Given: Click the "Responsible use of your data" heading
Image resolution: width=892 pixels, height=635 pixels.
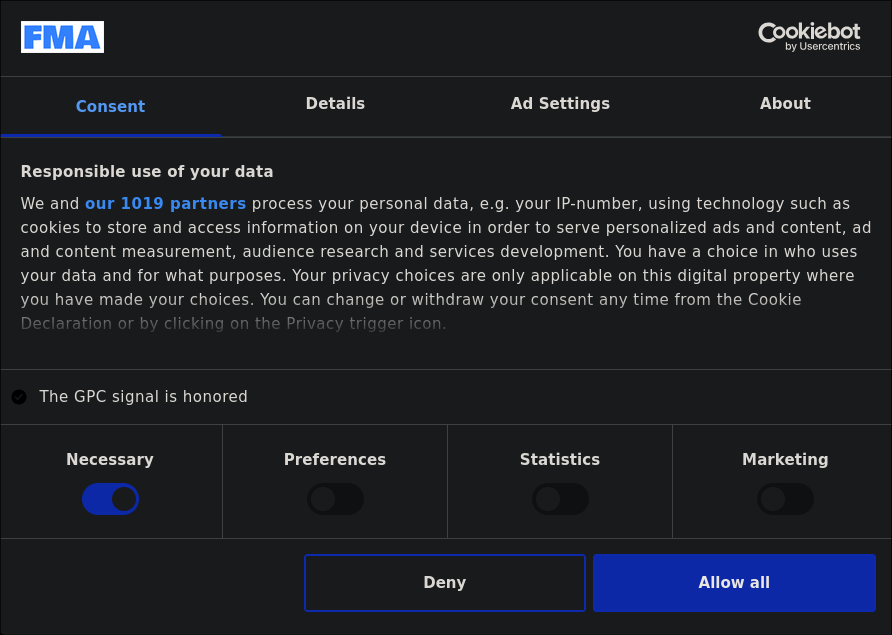Looking at the screenshot, I should 147,172.
